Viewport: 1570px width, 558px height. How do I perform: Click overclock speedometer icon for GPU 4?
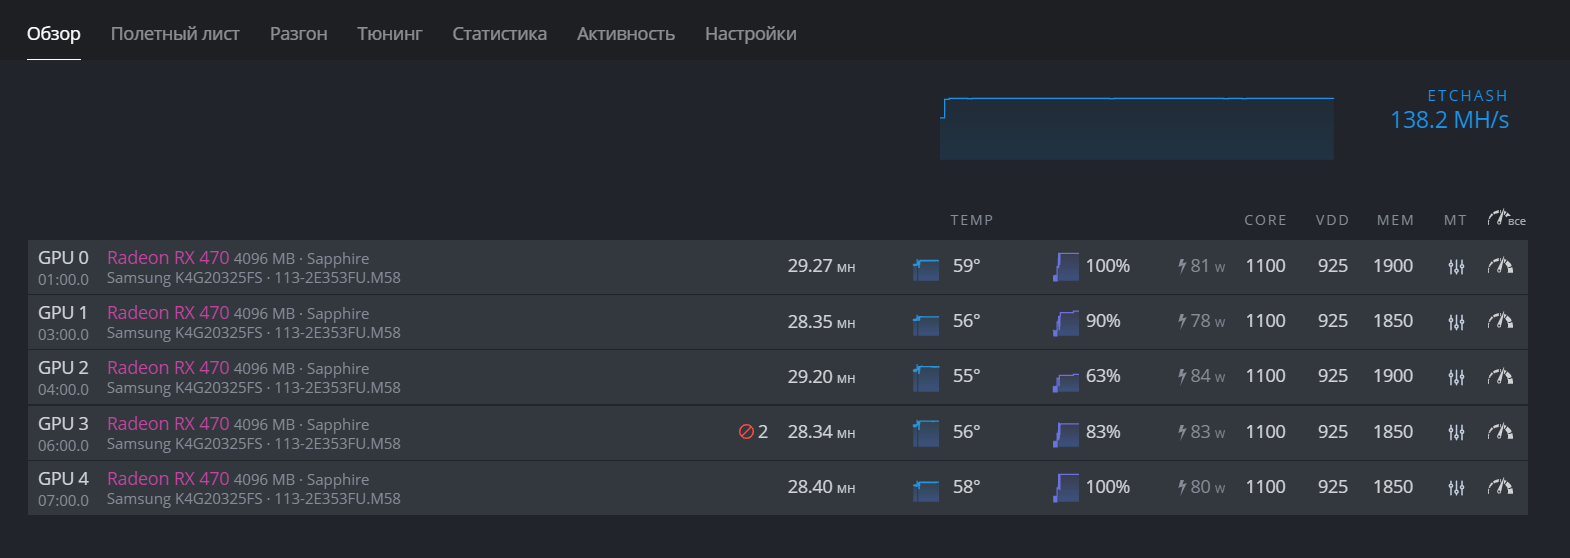tap(1500, 487)
